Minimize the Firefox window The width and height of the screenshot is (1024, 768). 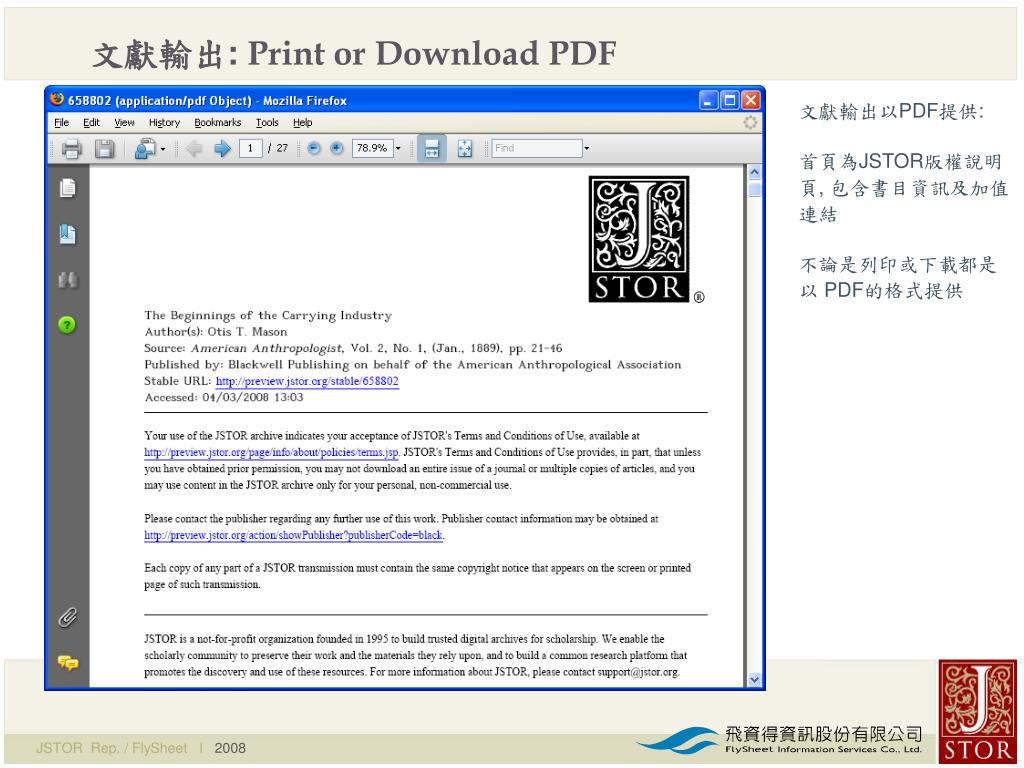coord(709,100)
